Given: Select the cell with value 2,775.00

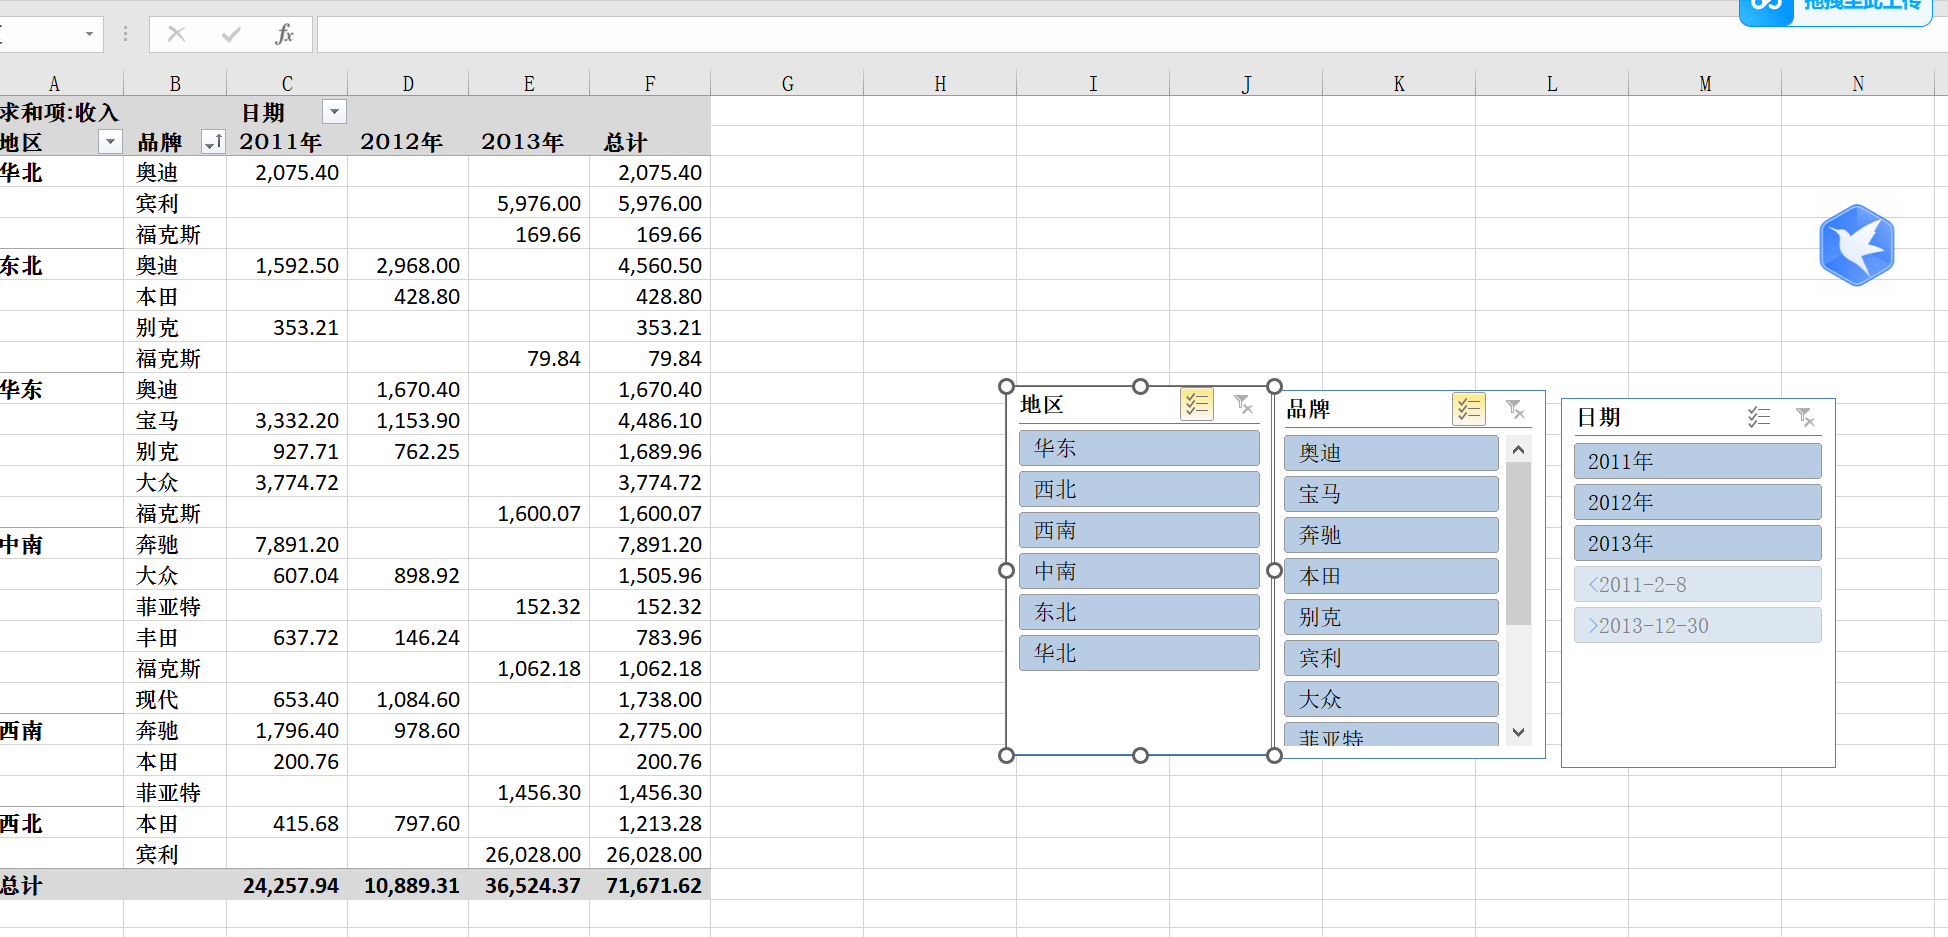Looking at the screenshot, I should (x=650, y=730).
